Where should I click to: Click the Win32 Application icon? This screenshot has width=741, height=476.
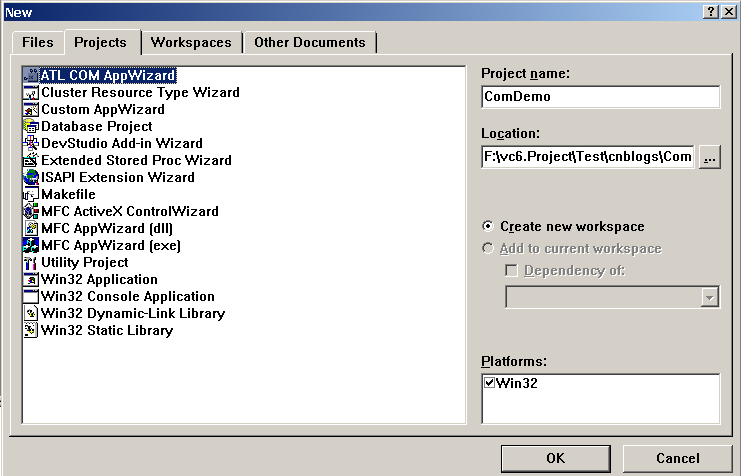31,279
